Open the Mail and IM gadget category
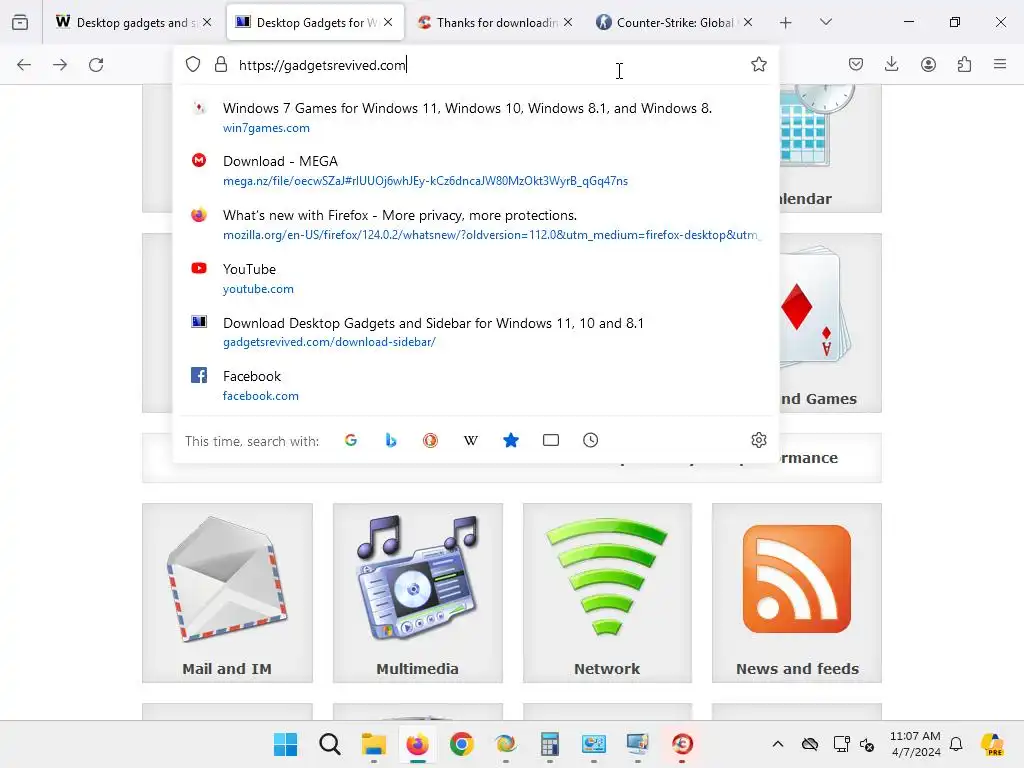The height and width of the screenshot is (768, 1024). click(x=227, y=593)
